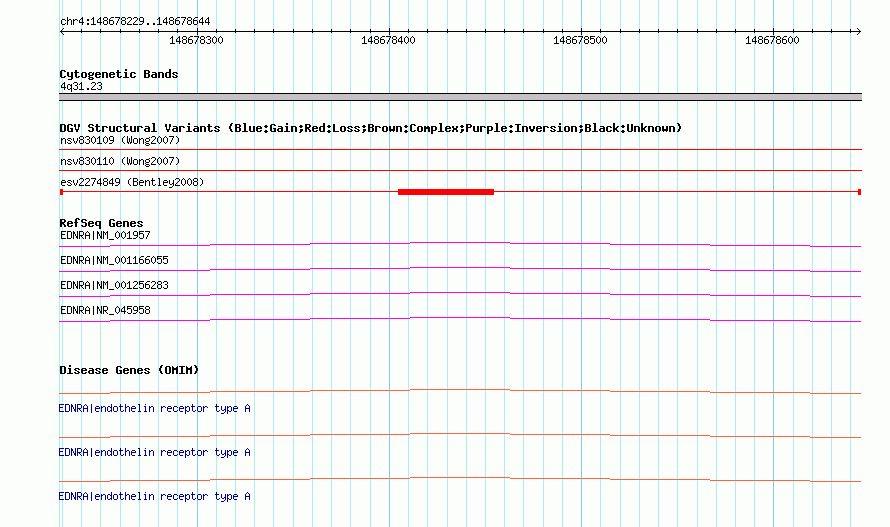890x527 pixels.
Task: Open variant nsv830110 (Wong2007) label
Action: 120,161
